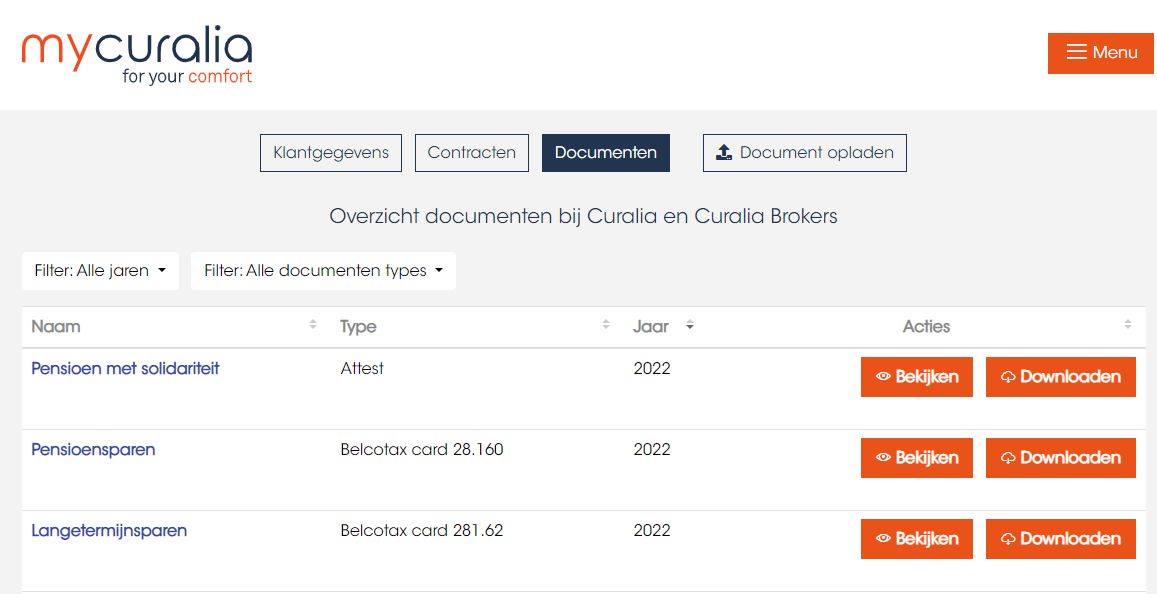The image size is (1157, 594).
Task: Download the Pensioen met solidariteit attest
Action: click(1060, 377)
